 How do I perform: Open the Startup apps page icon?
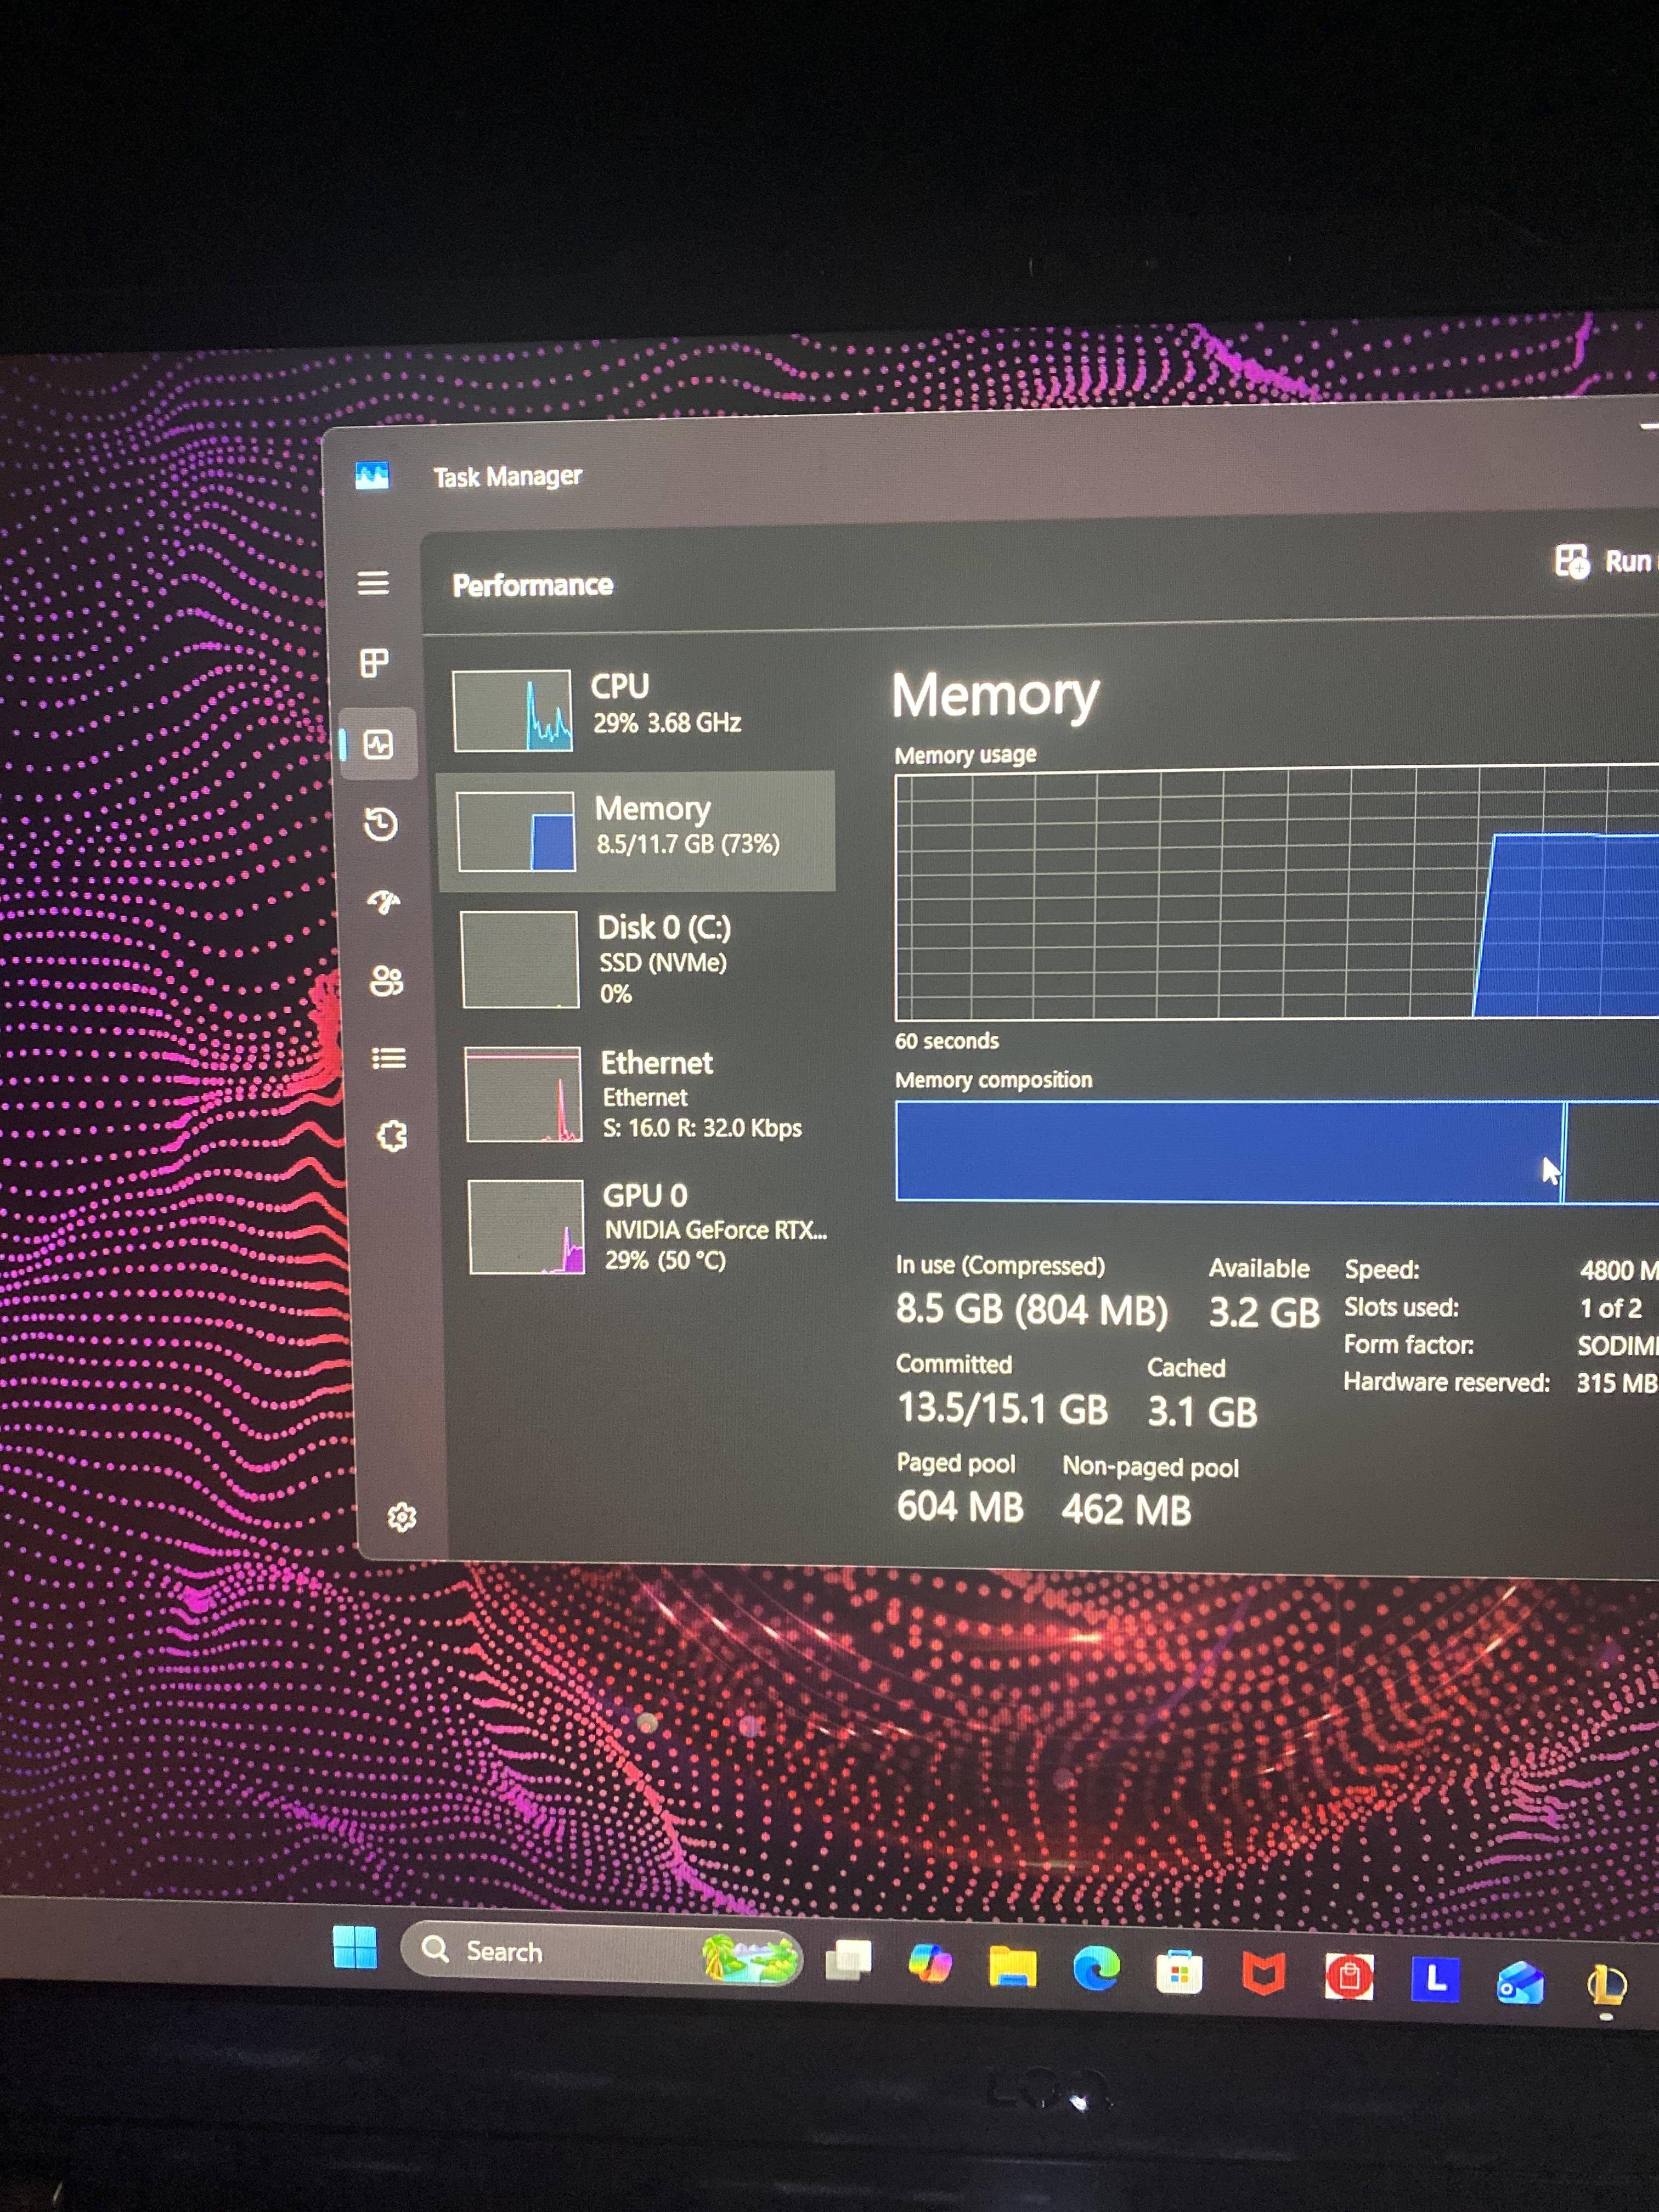coord(383,902)
